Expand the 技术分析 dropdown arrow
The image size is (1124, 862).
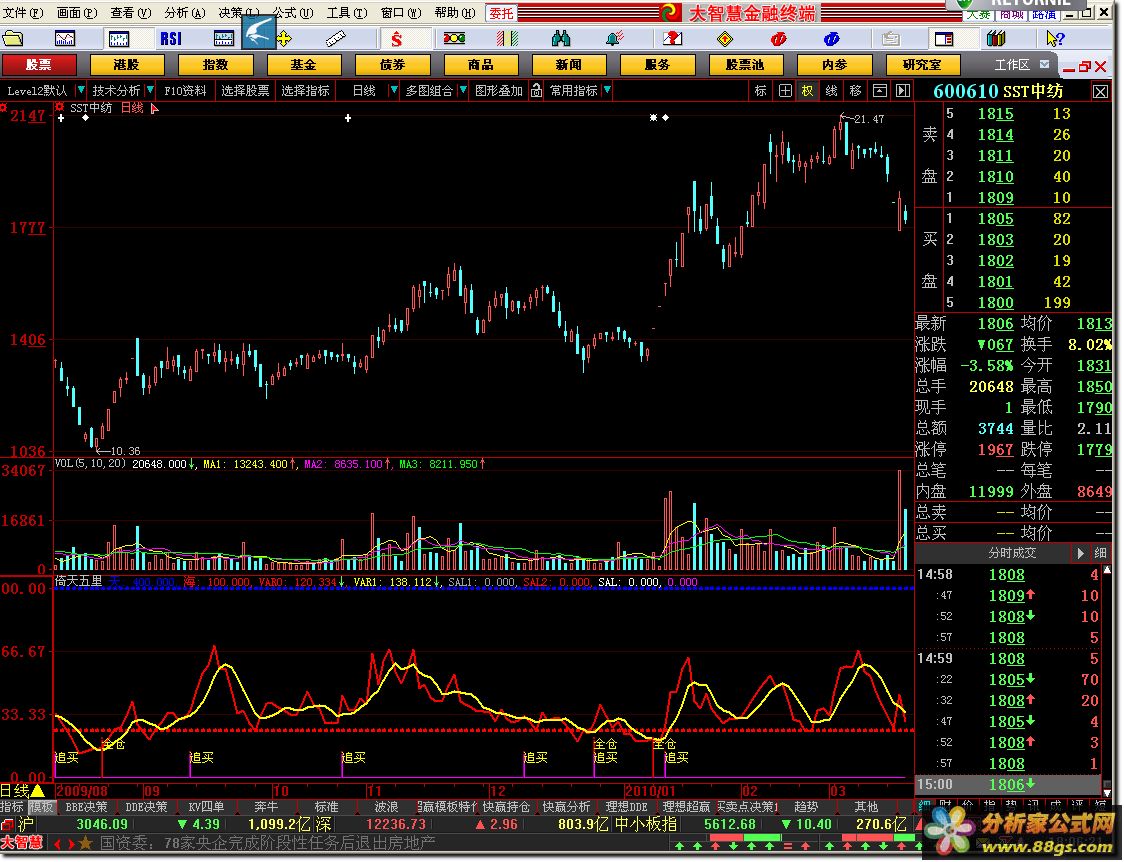150,90
